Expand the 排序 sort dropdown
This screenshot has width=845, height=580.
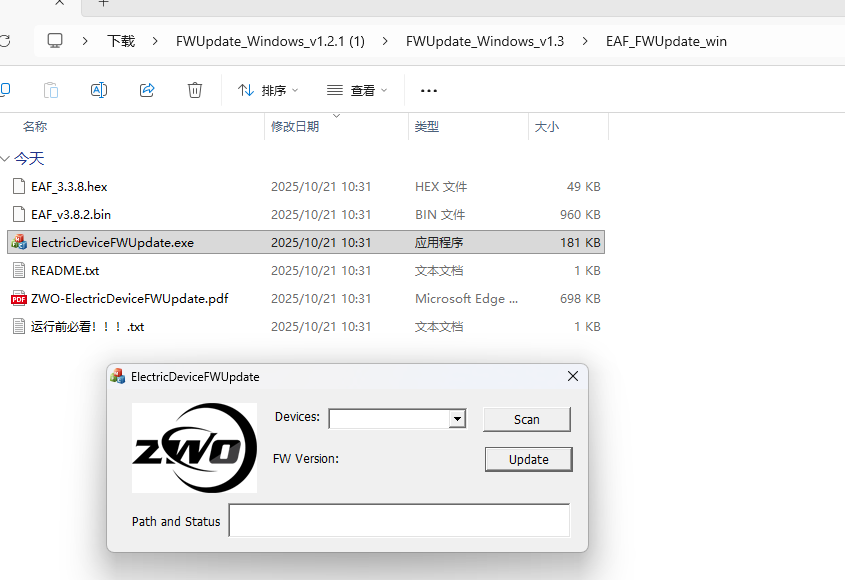[267, 90]
